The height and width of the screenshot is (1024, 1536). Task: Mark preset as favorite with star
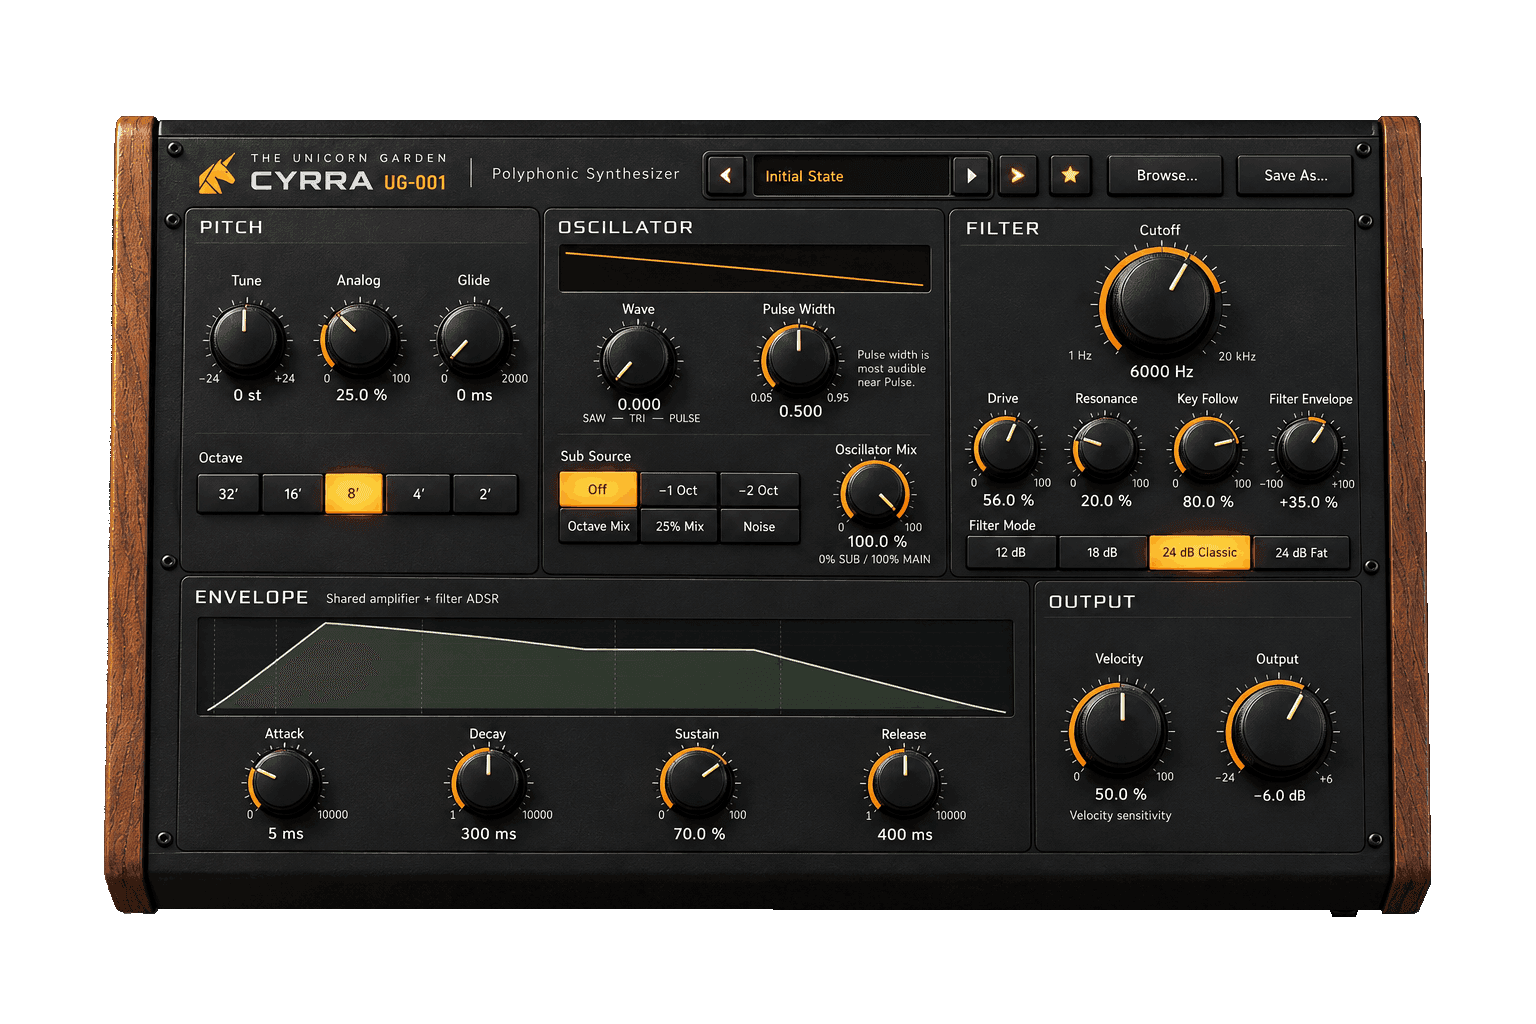pos(1070,176)
